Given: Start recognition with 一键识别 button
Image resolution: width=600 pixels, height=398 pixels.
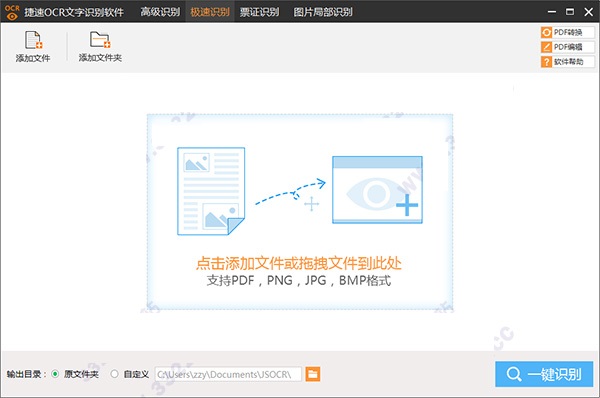Looking at the screenshot, I should pos(544,374).
